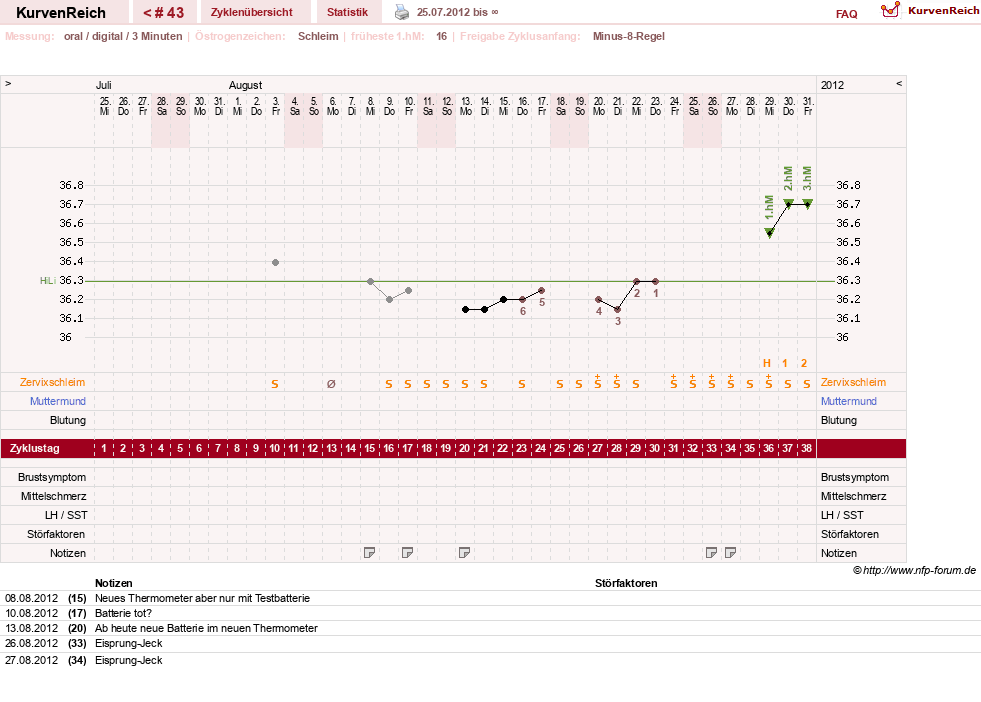Click the date 08.08.2012 in notes list

[31, 598]
